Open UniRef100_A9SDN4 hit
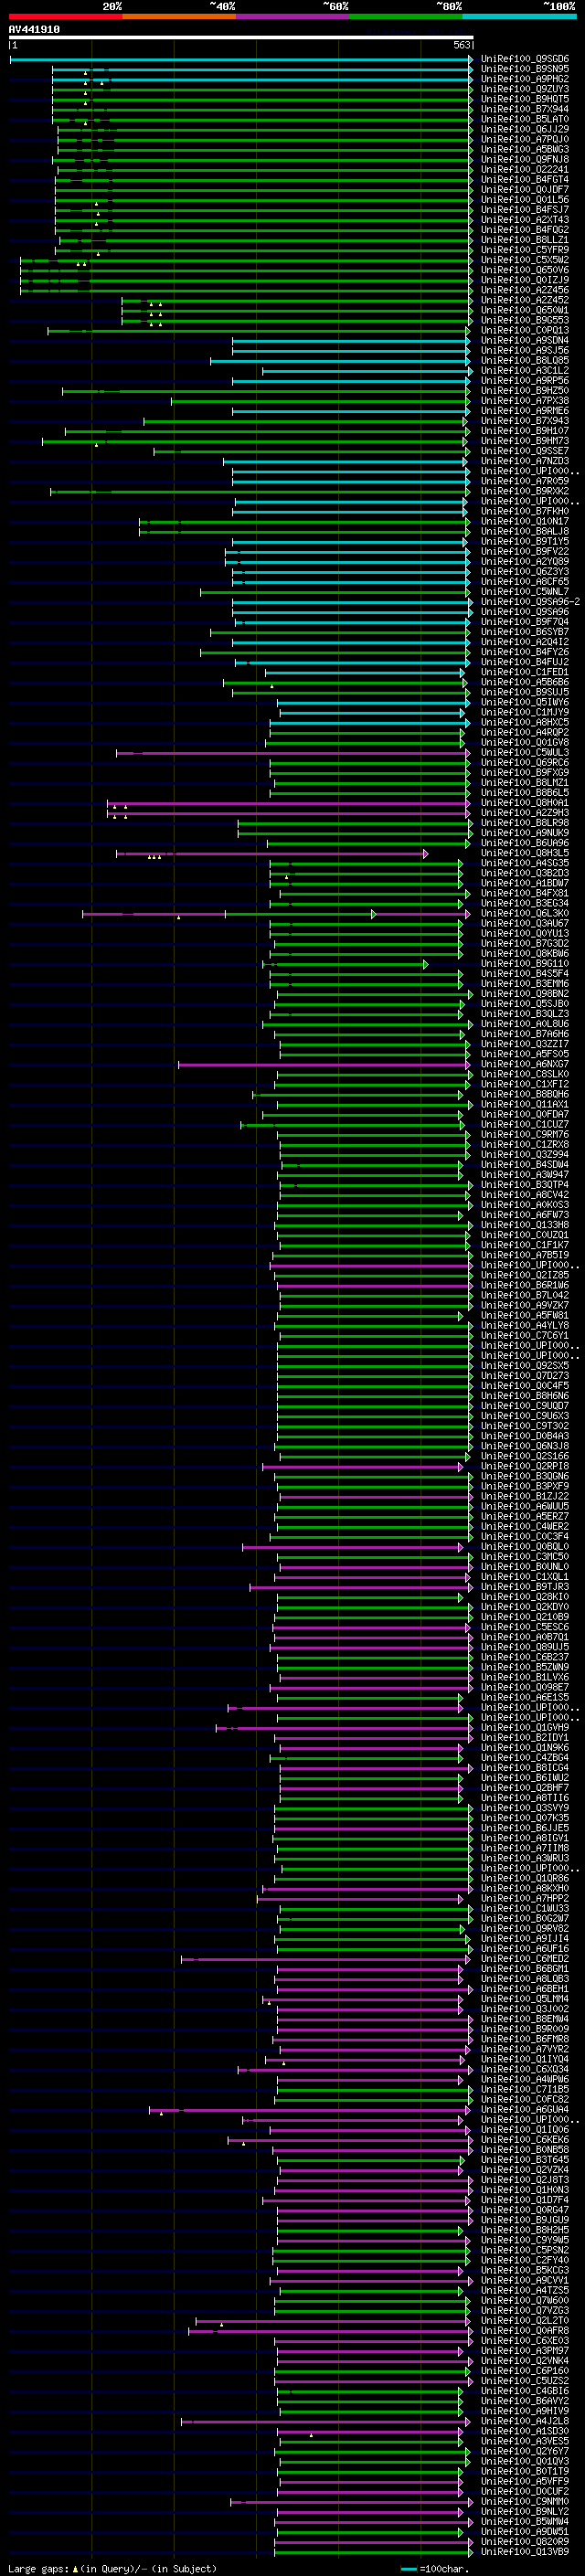Viewport: 585px width, 2576px height. pyautogui.click(x=524, y=341)
